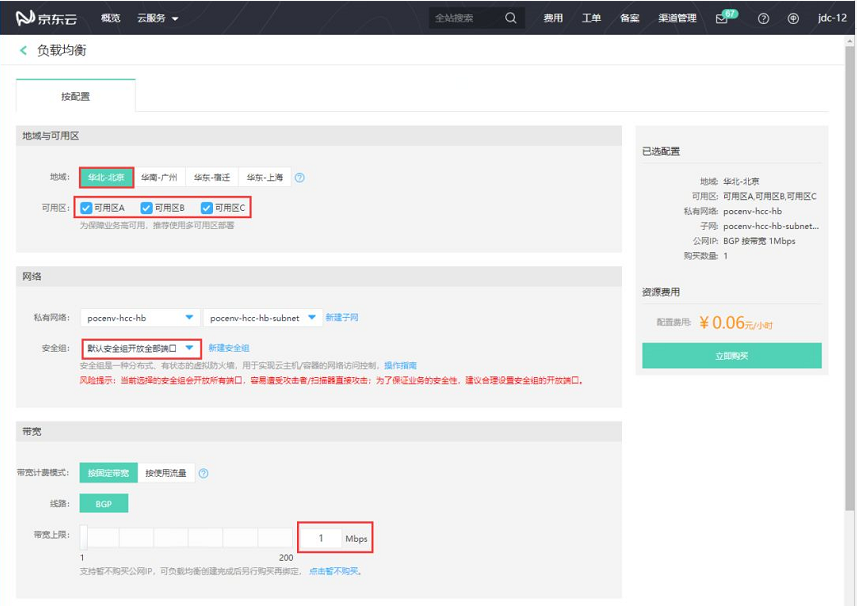
Task: Choose 按固定带宽 billing mode
Action: 108,473
